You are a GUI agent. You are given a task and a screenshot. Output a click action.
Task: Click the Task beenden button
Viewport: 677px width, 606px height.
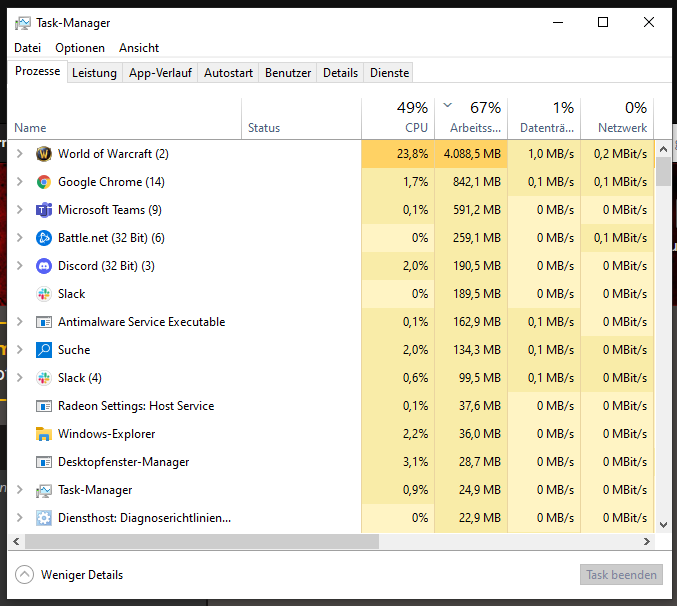click(x=621, y=574)
